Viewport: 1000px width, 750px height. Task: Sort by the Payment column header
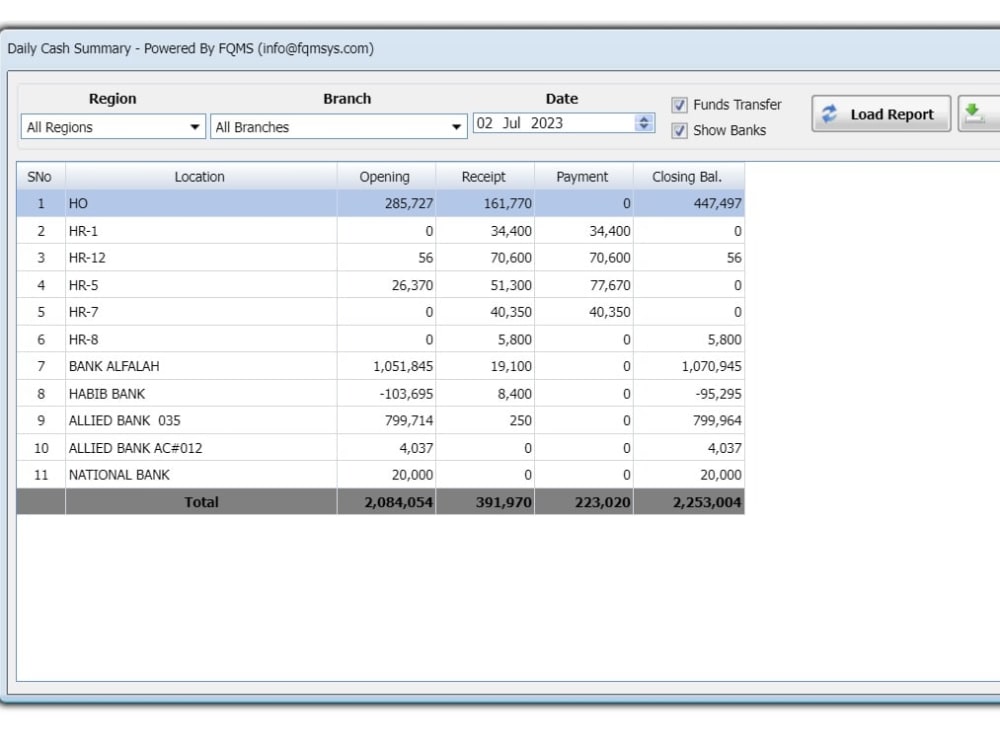click(583, 177)
